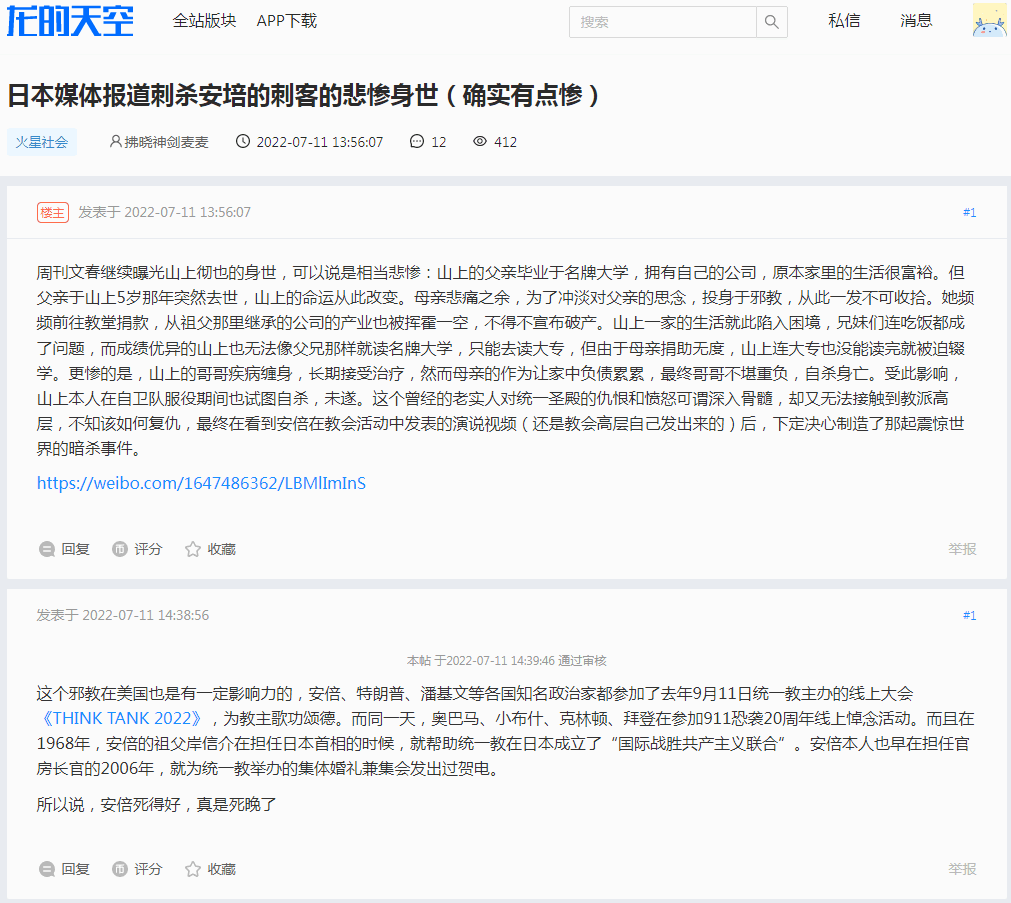1011x903 pixels.
Task: Click the eye views icon showing 412
Action: [x=480, y=141]
